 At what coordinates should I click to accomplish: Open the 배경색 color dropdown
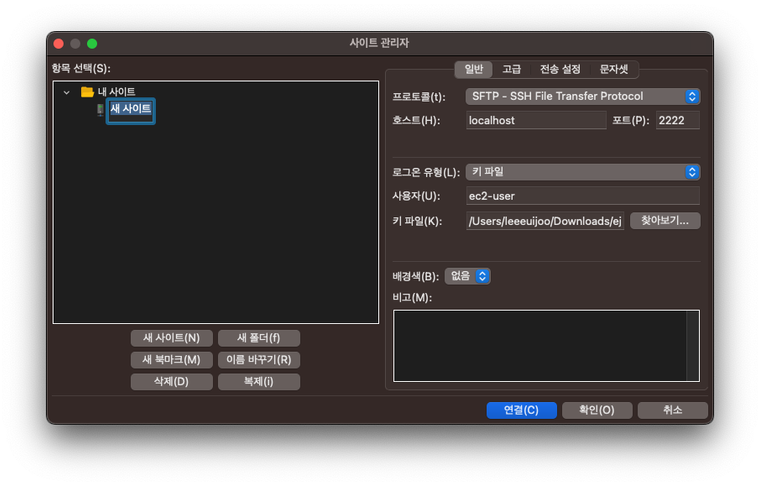467,276
